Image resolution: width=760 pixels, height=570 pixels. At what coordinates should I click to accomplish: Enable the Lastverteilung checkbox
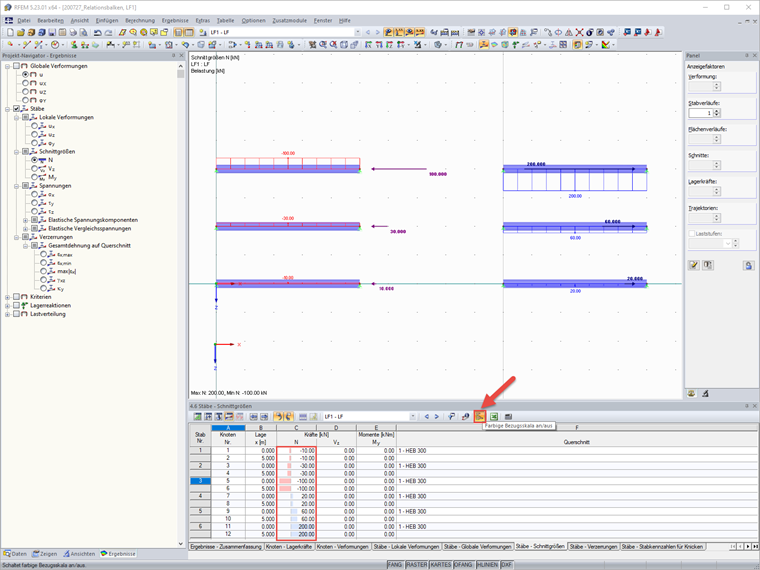pyautogui.click(x=16, y=314)
